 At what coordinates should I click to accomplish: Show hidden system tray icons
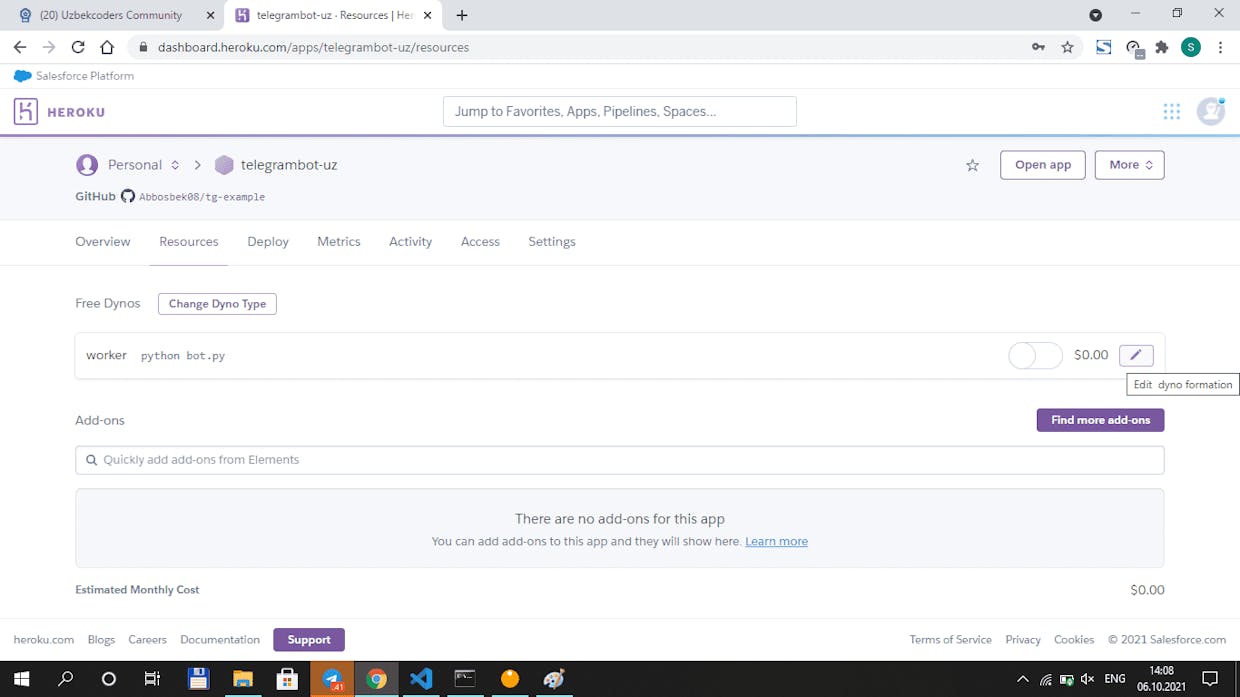tap(1022, 679)
